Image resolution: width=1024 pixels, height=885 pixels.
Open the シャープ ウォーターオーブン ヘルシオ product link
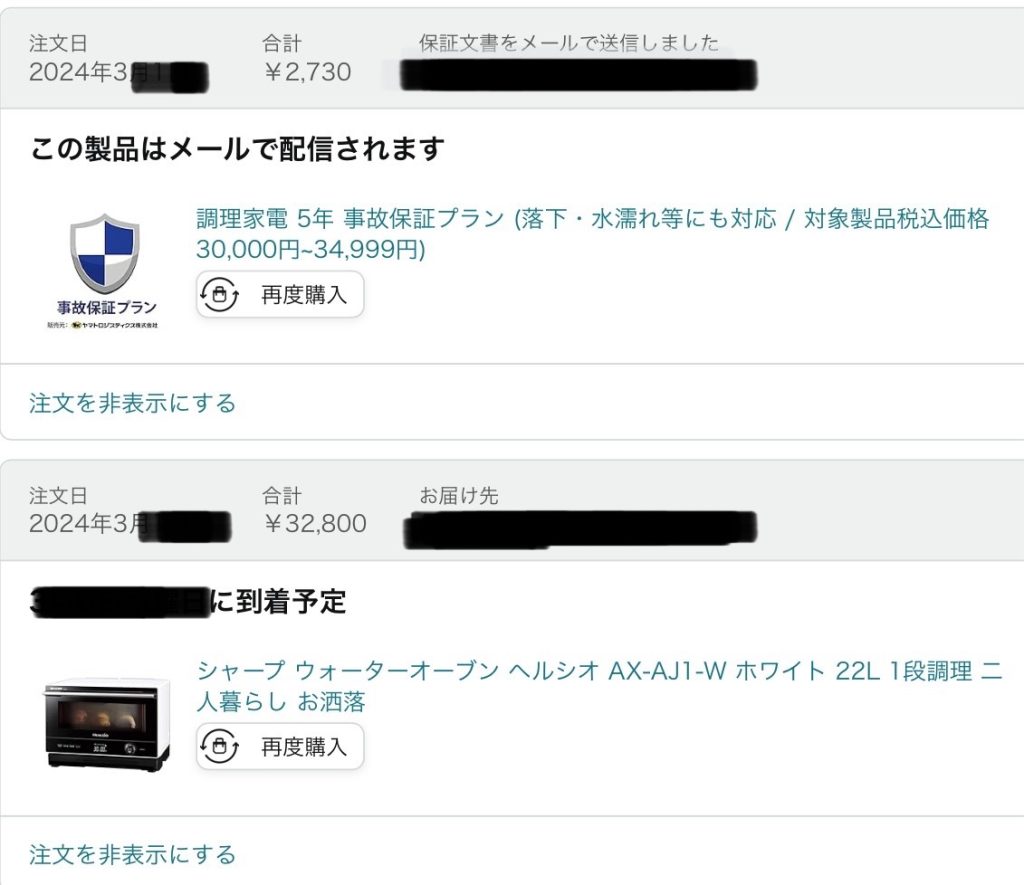coord(599,686)
